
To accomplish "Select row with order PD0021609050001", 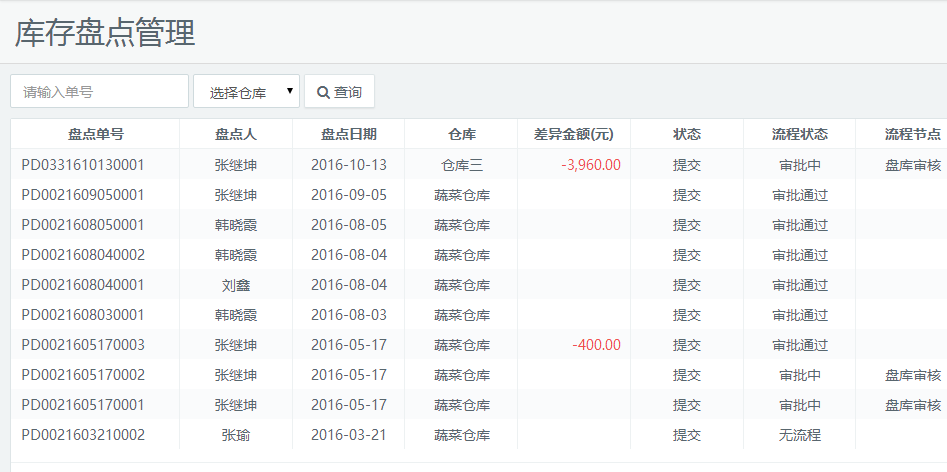I will 83,195.
